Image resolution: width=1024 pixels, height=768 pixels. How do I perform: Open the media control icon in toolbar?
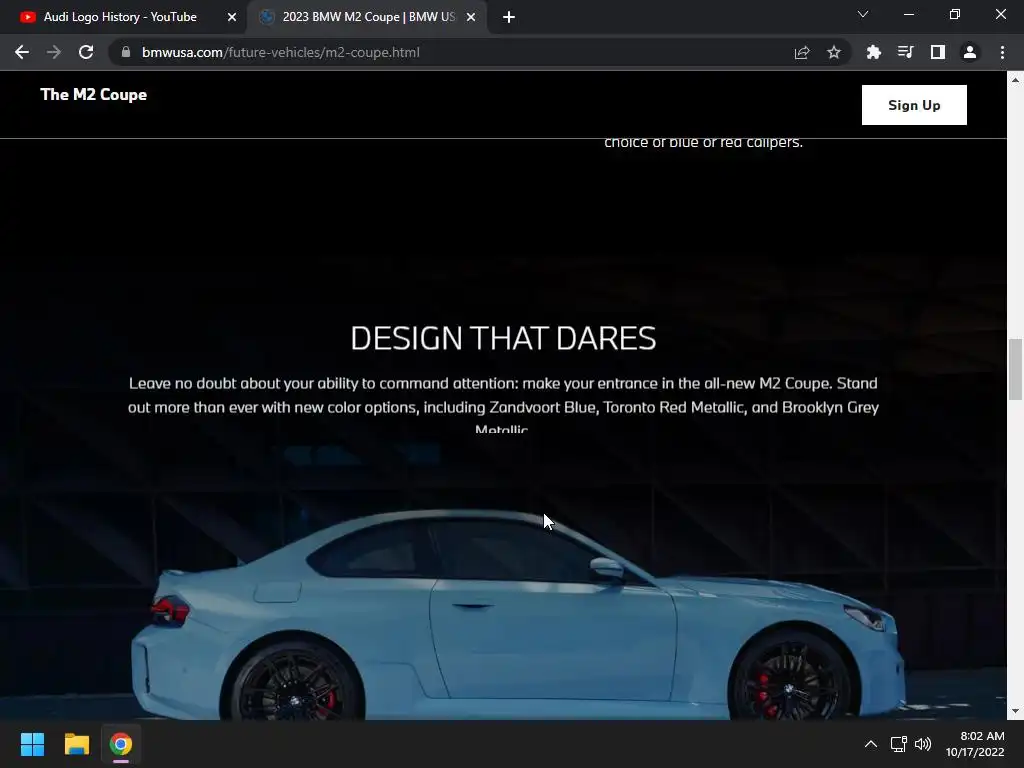[906, 52]
